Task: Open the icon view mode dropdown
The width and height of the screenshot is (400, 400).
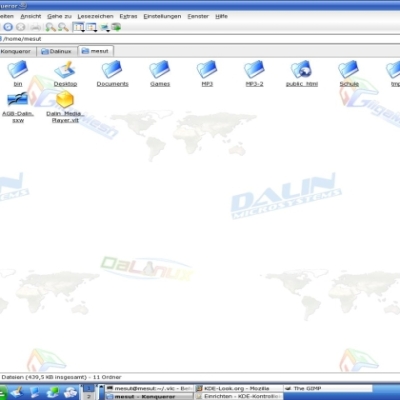Action: coord(79,27)
